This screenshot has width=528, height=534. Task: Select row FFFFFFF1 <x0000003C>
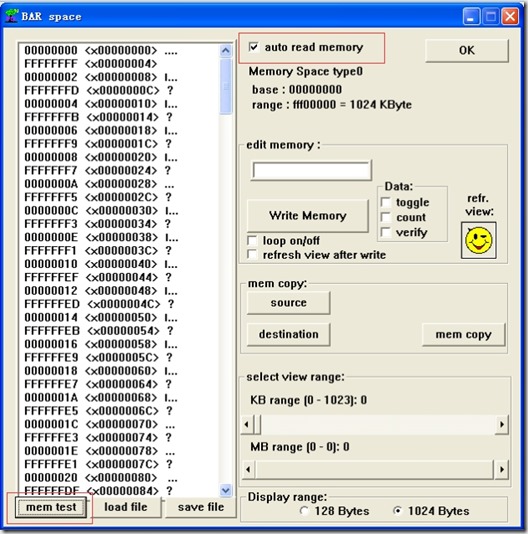pos(119,251)
